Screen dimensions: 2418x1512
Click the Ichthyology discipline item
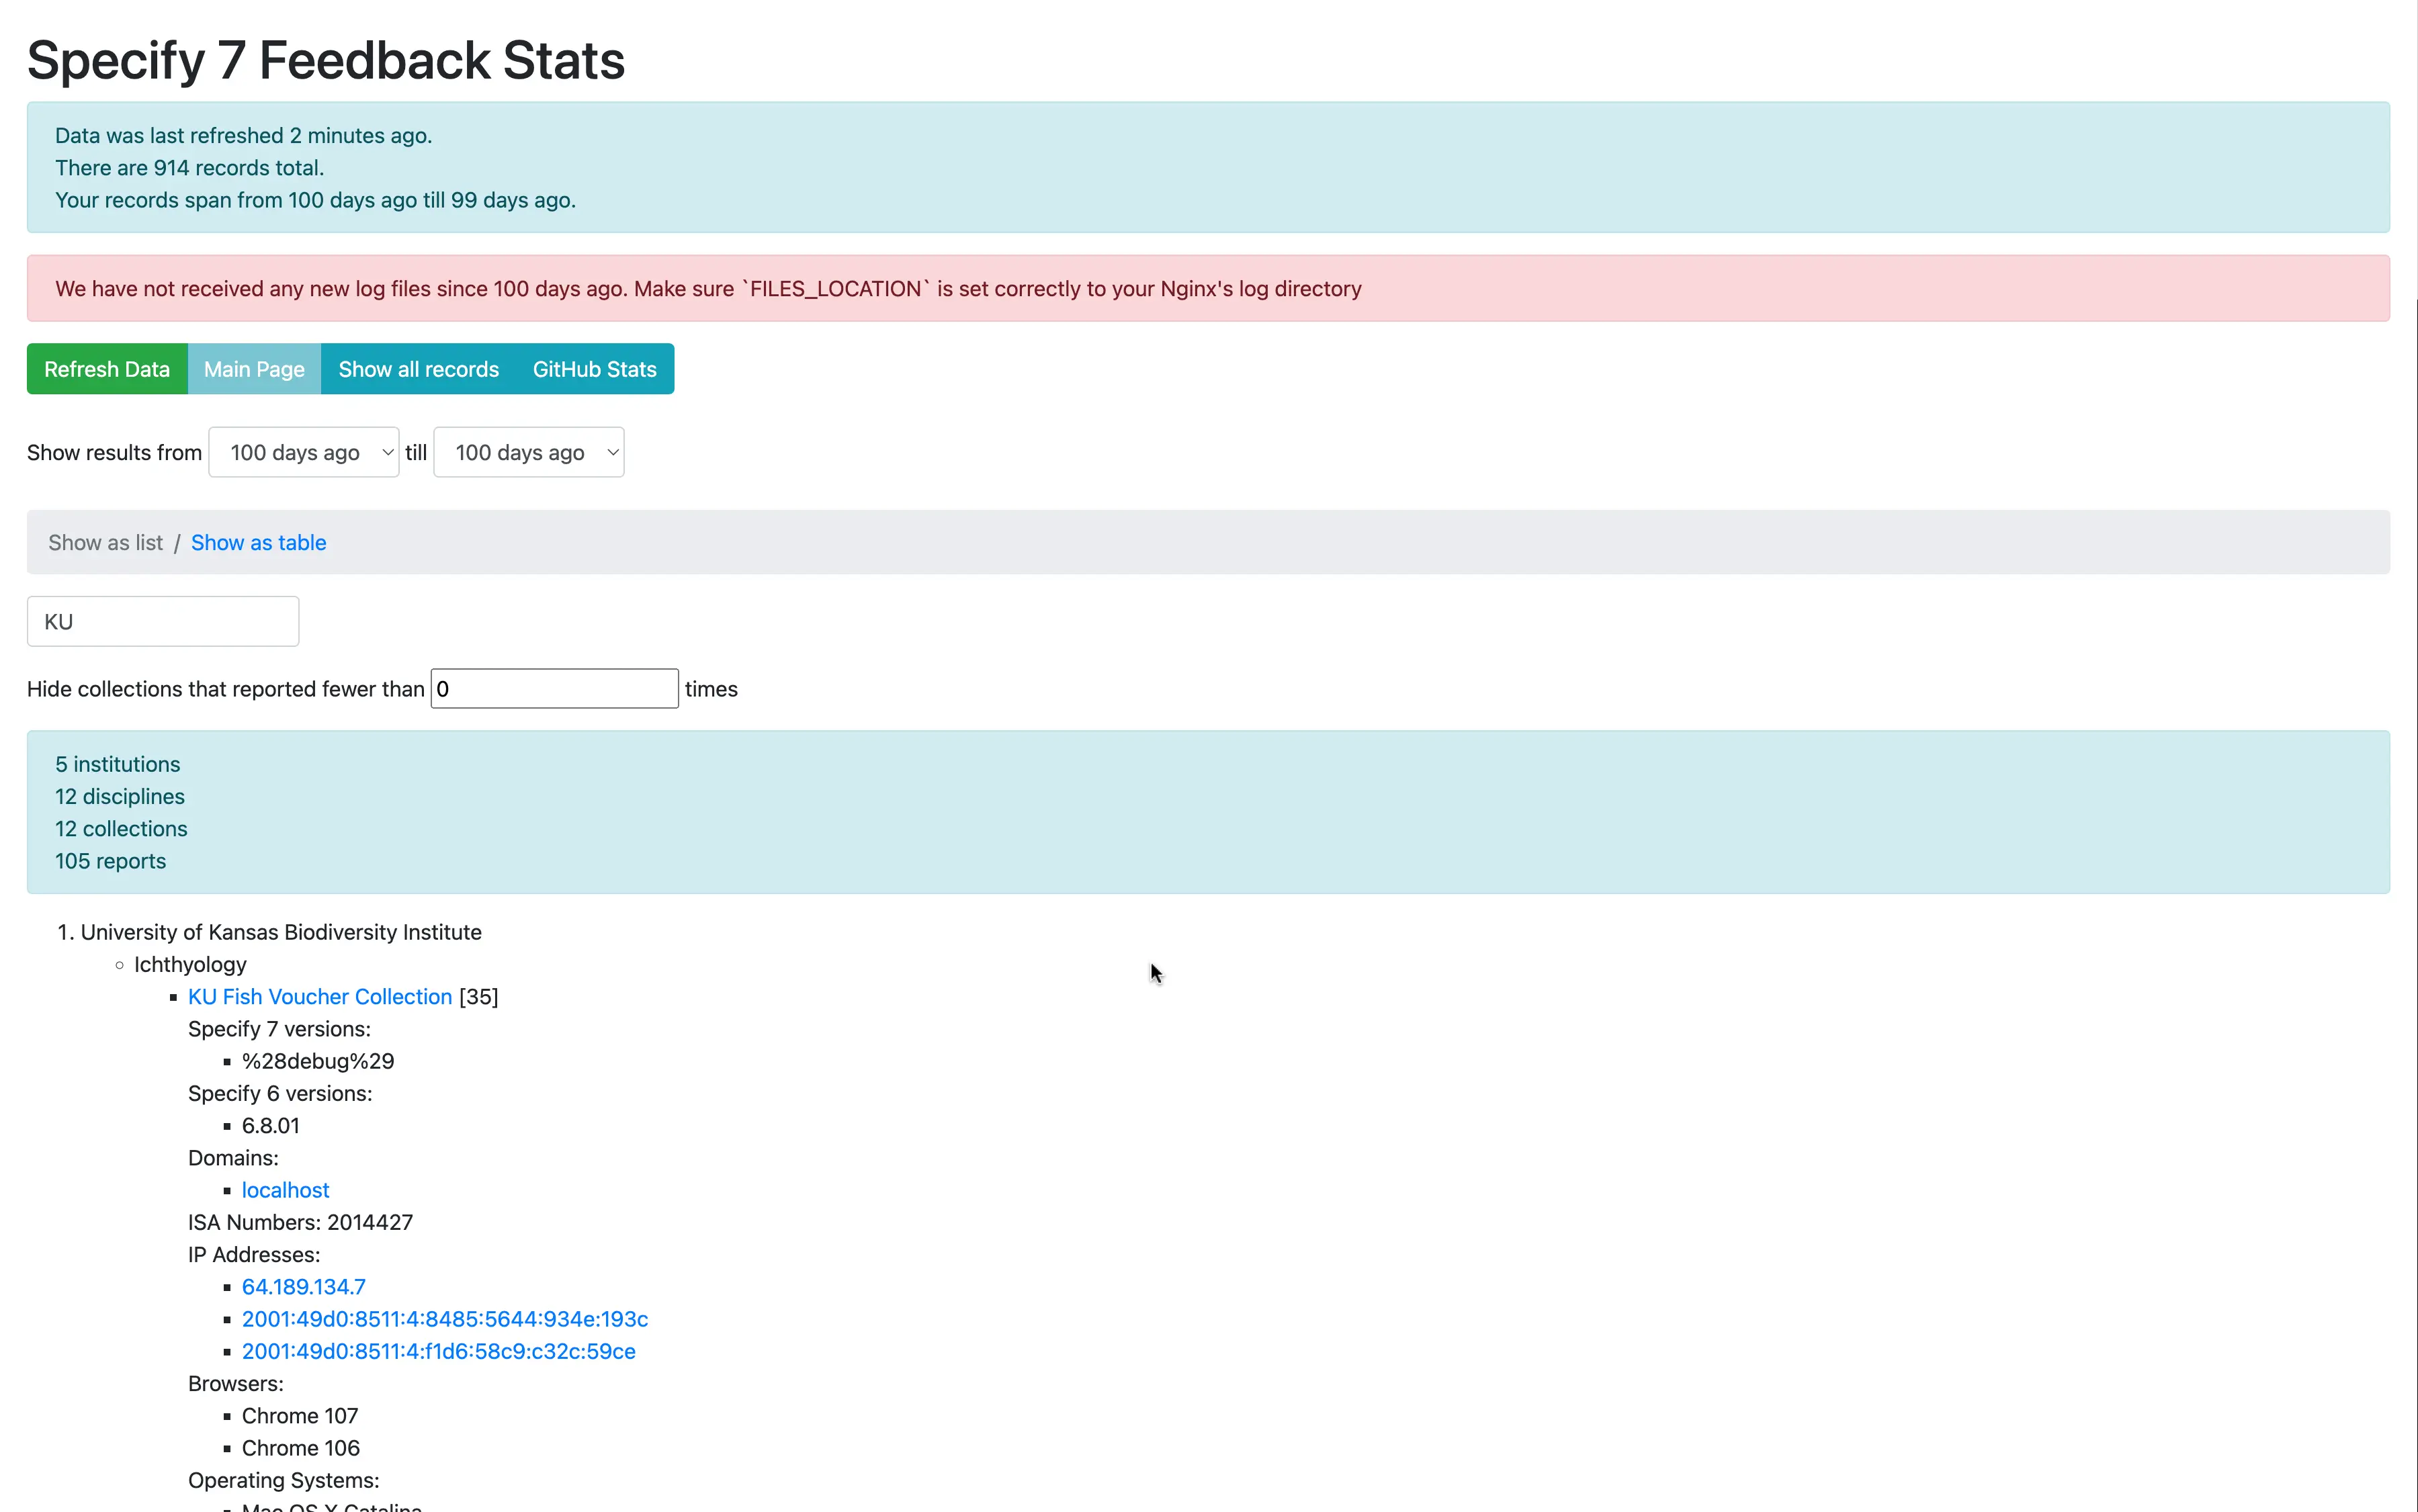click(190, 964)
